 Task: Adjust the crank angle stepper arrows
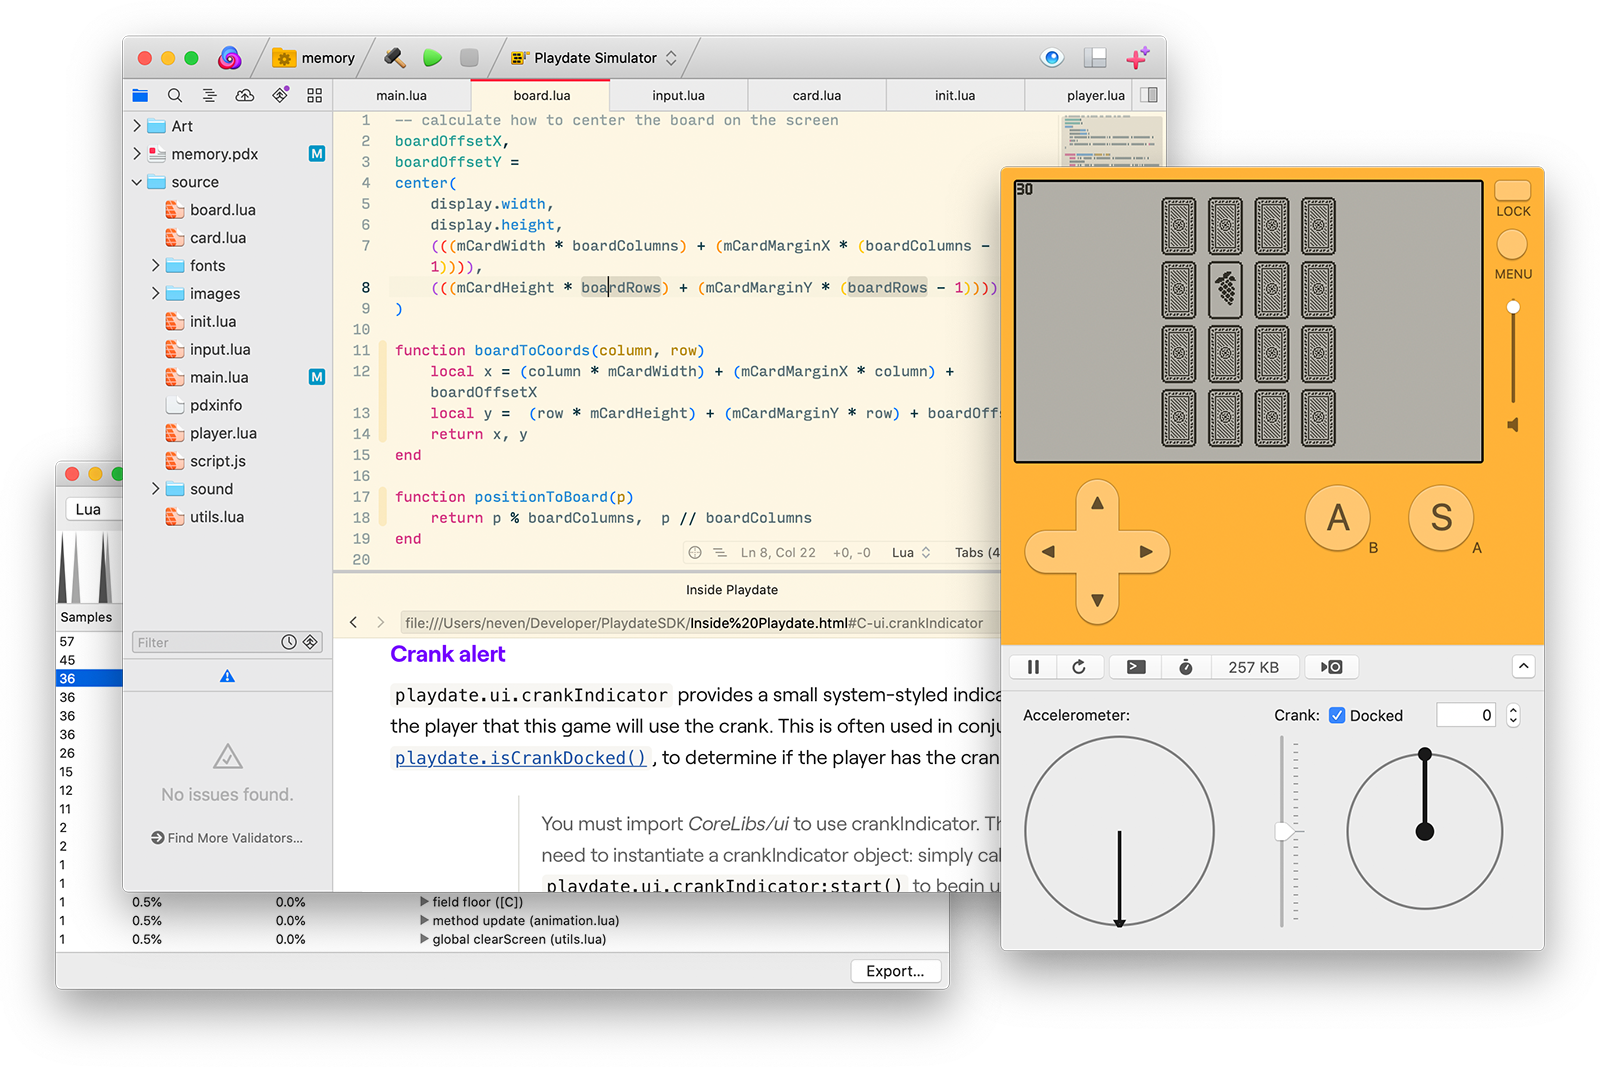[x=1513, y=715]
